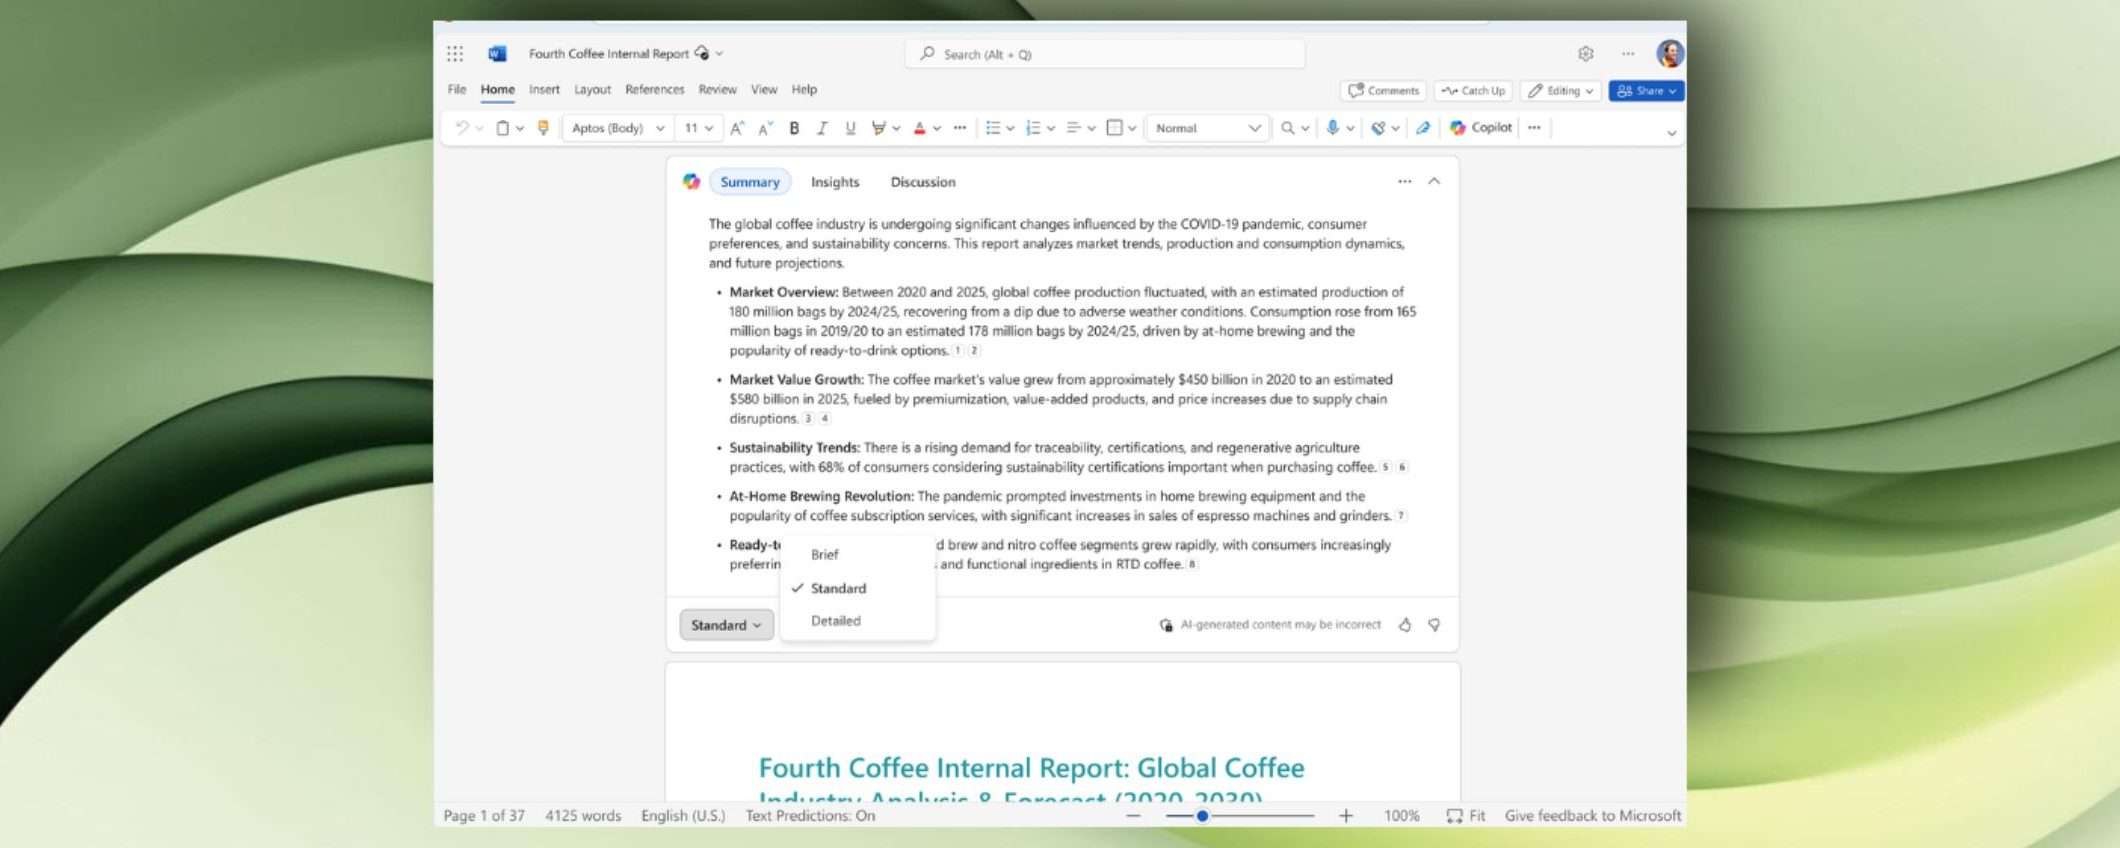Open the app launcher grid icon
This screenshot has height=848, width=2120.
455,54
